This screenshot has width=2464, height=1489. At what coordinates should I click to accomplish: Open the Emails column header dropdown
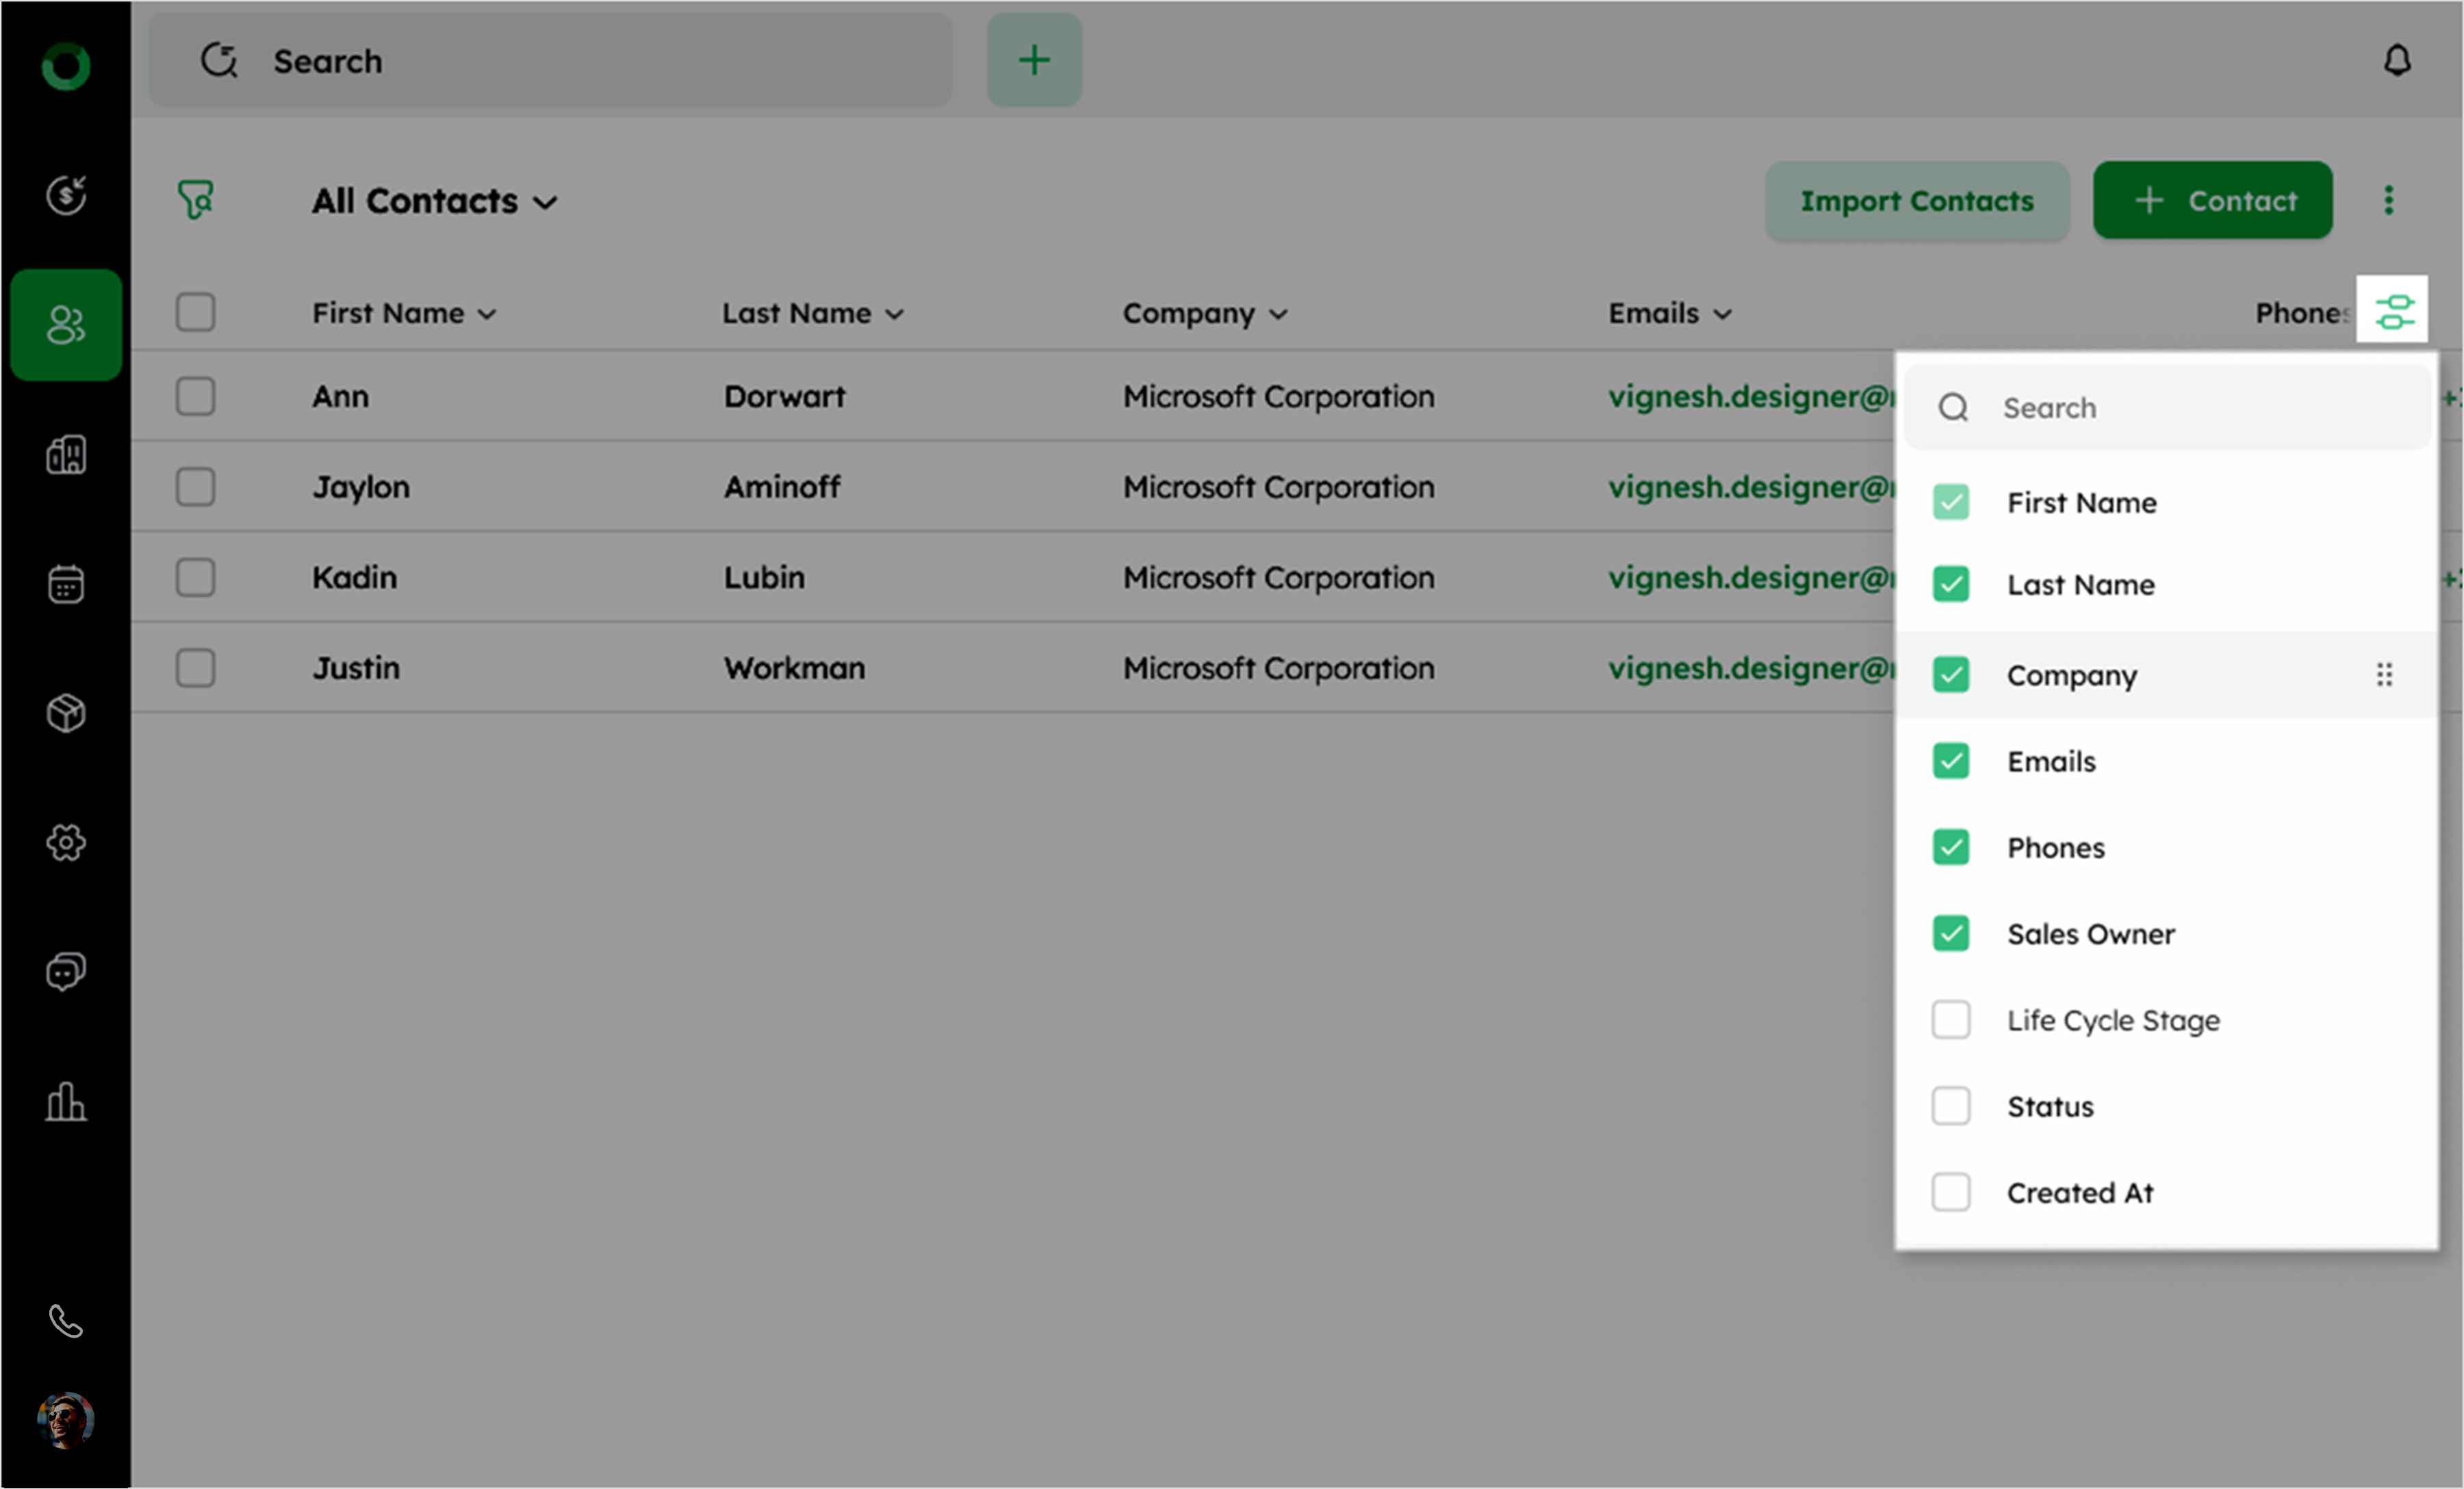(1721, 314)
